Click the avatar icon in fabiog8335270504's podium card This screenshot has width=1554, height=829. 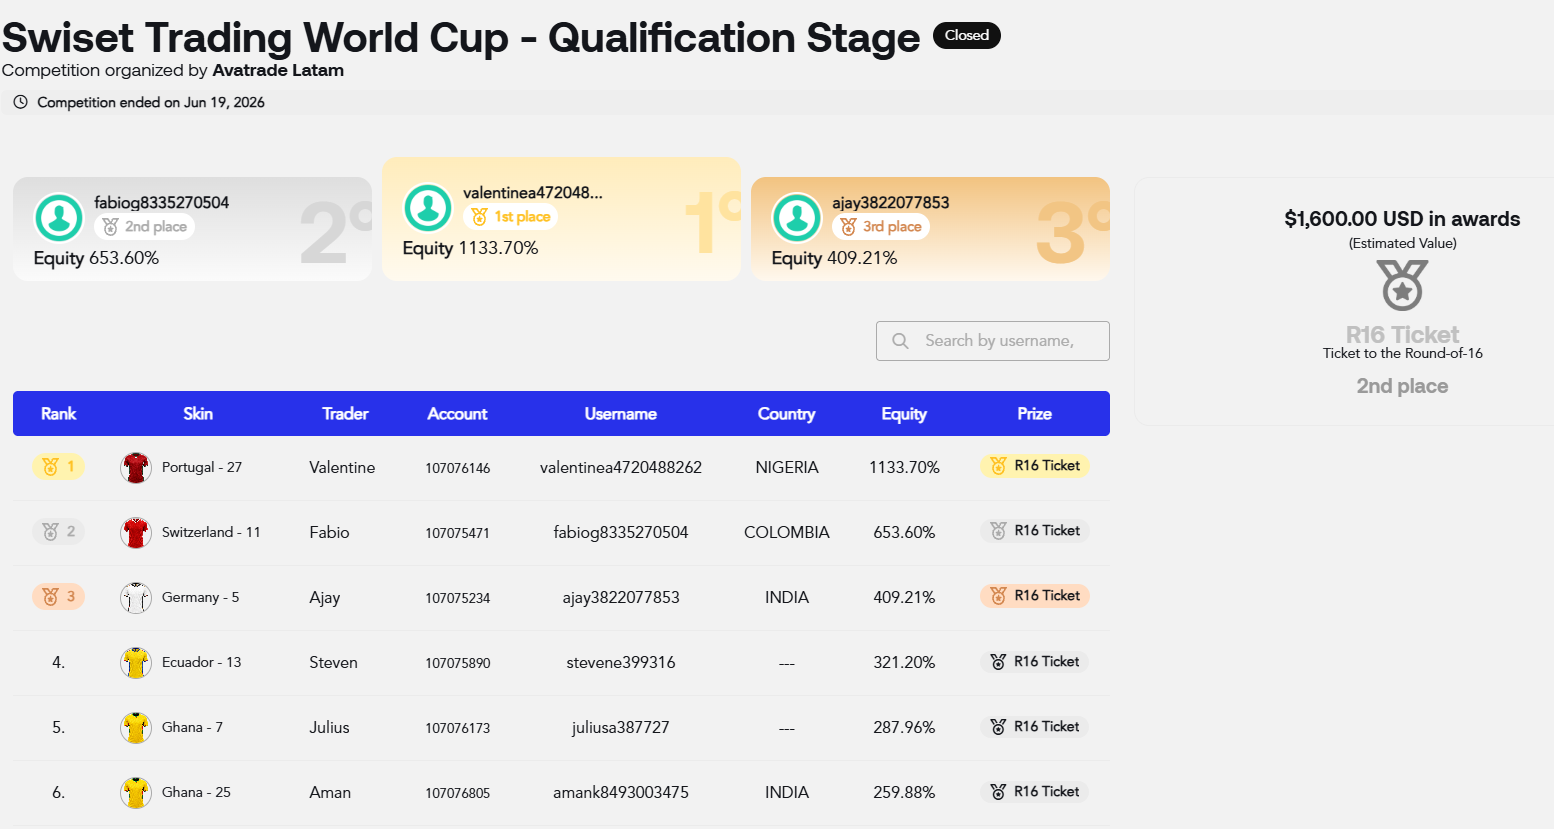(x=59, y=218)
